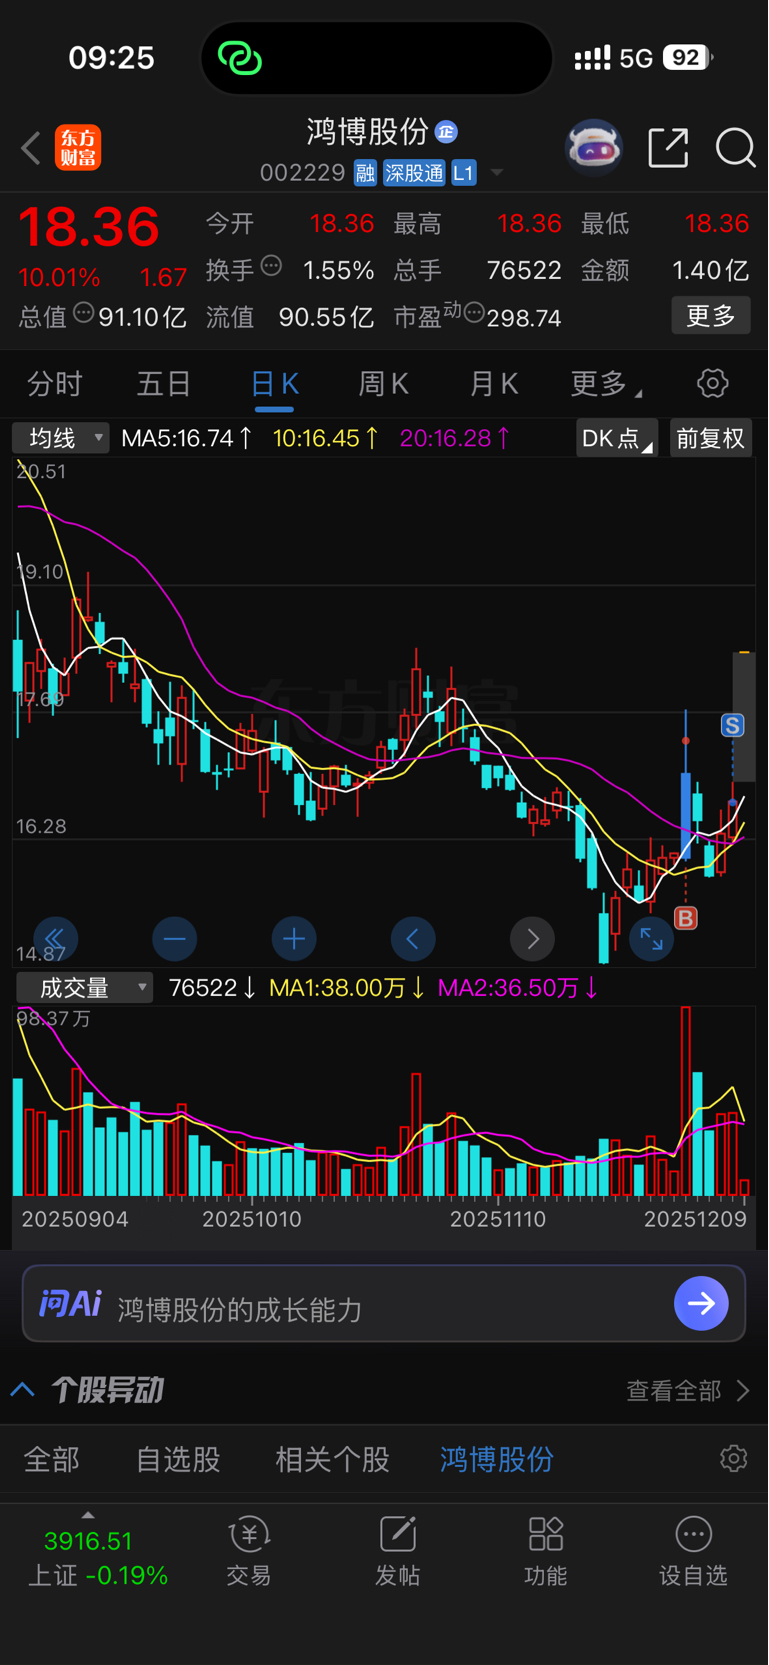Jump chart to earliest with double arrow

click(x=55, y=939)
